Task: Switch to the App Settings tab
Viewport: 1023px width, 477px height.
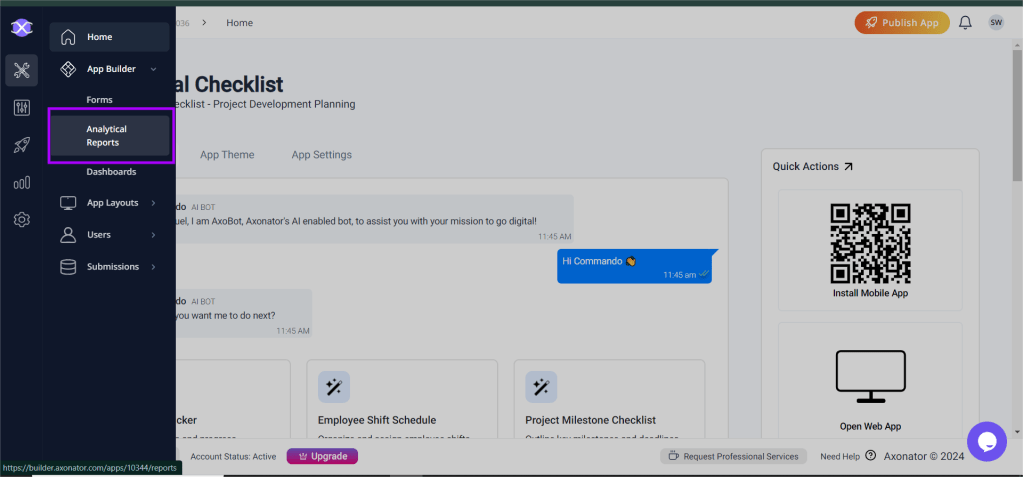Action: coord(321,155)
